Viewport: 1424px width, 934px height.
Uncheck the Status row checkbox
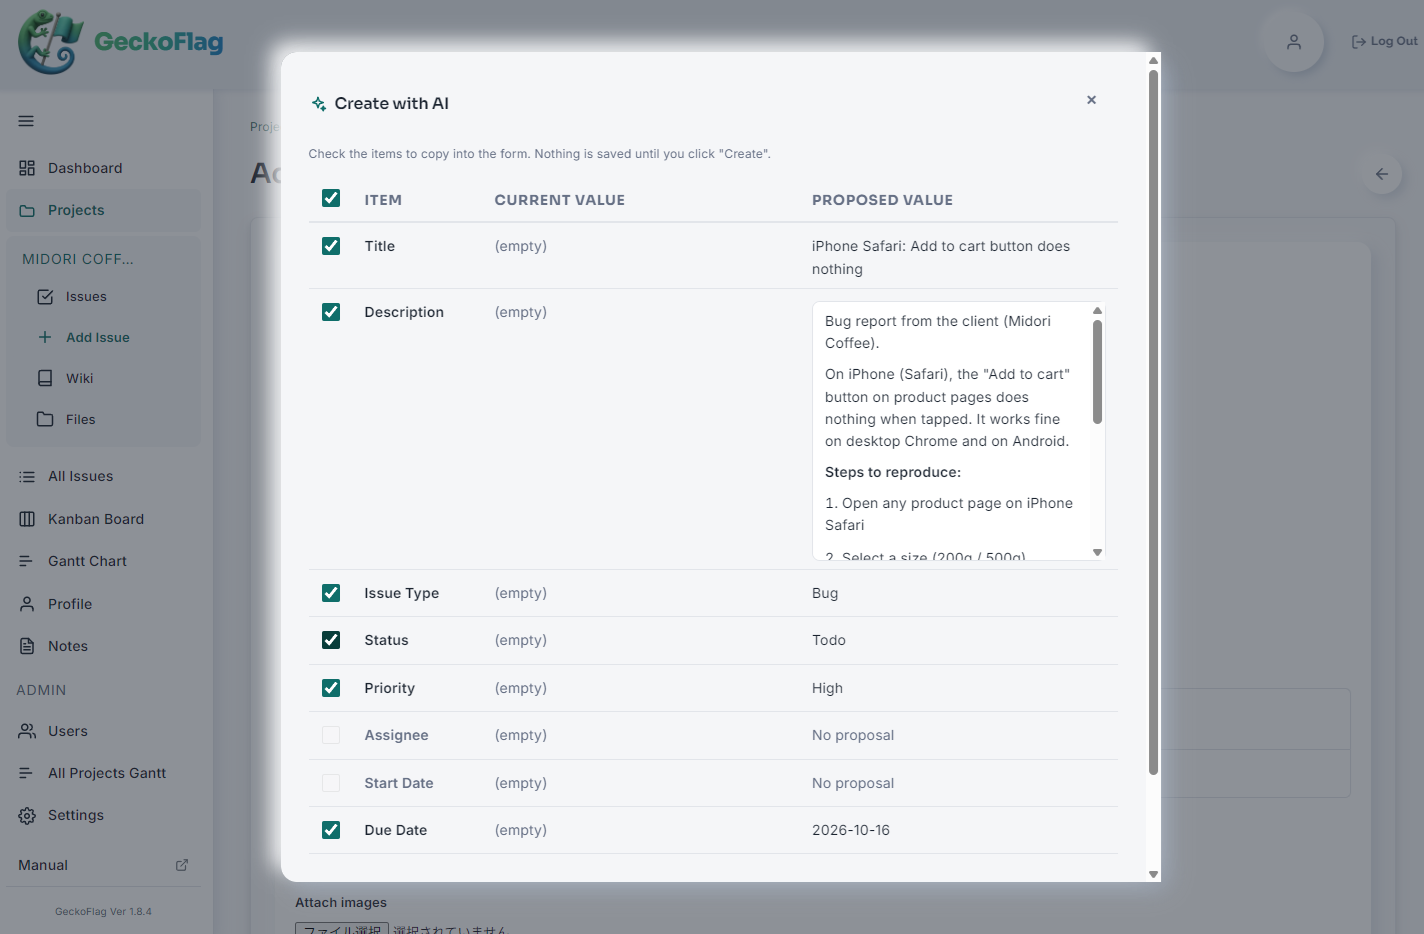(331, 640)
